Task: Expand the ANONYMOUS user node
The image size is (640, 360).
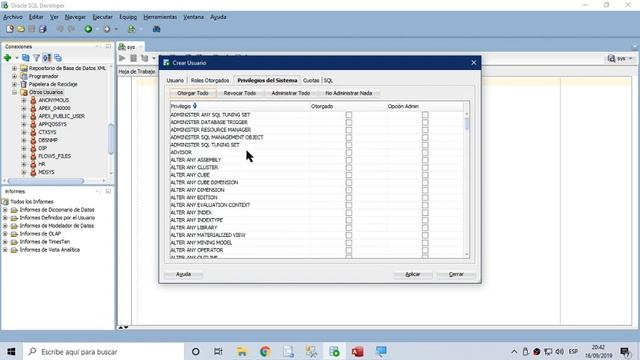Action: [24, 100]
